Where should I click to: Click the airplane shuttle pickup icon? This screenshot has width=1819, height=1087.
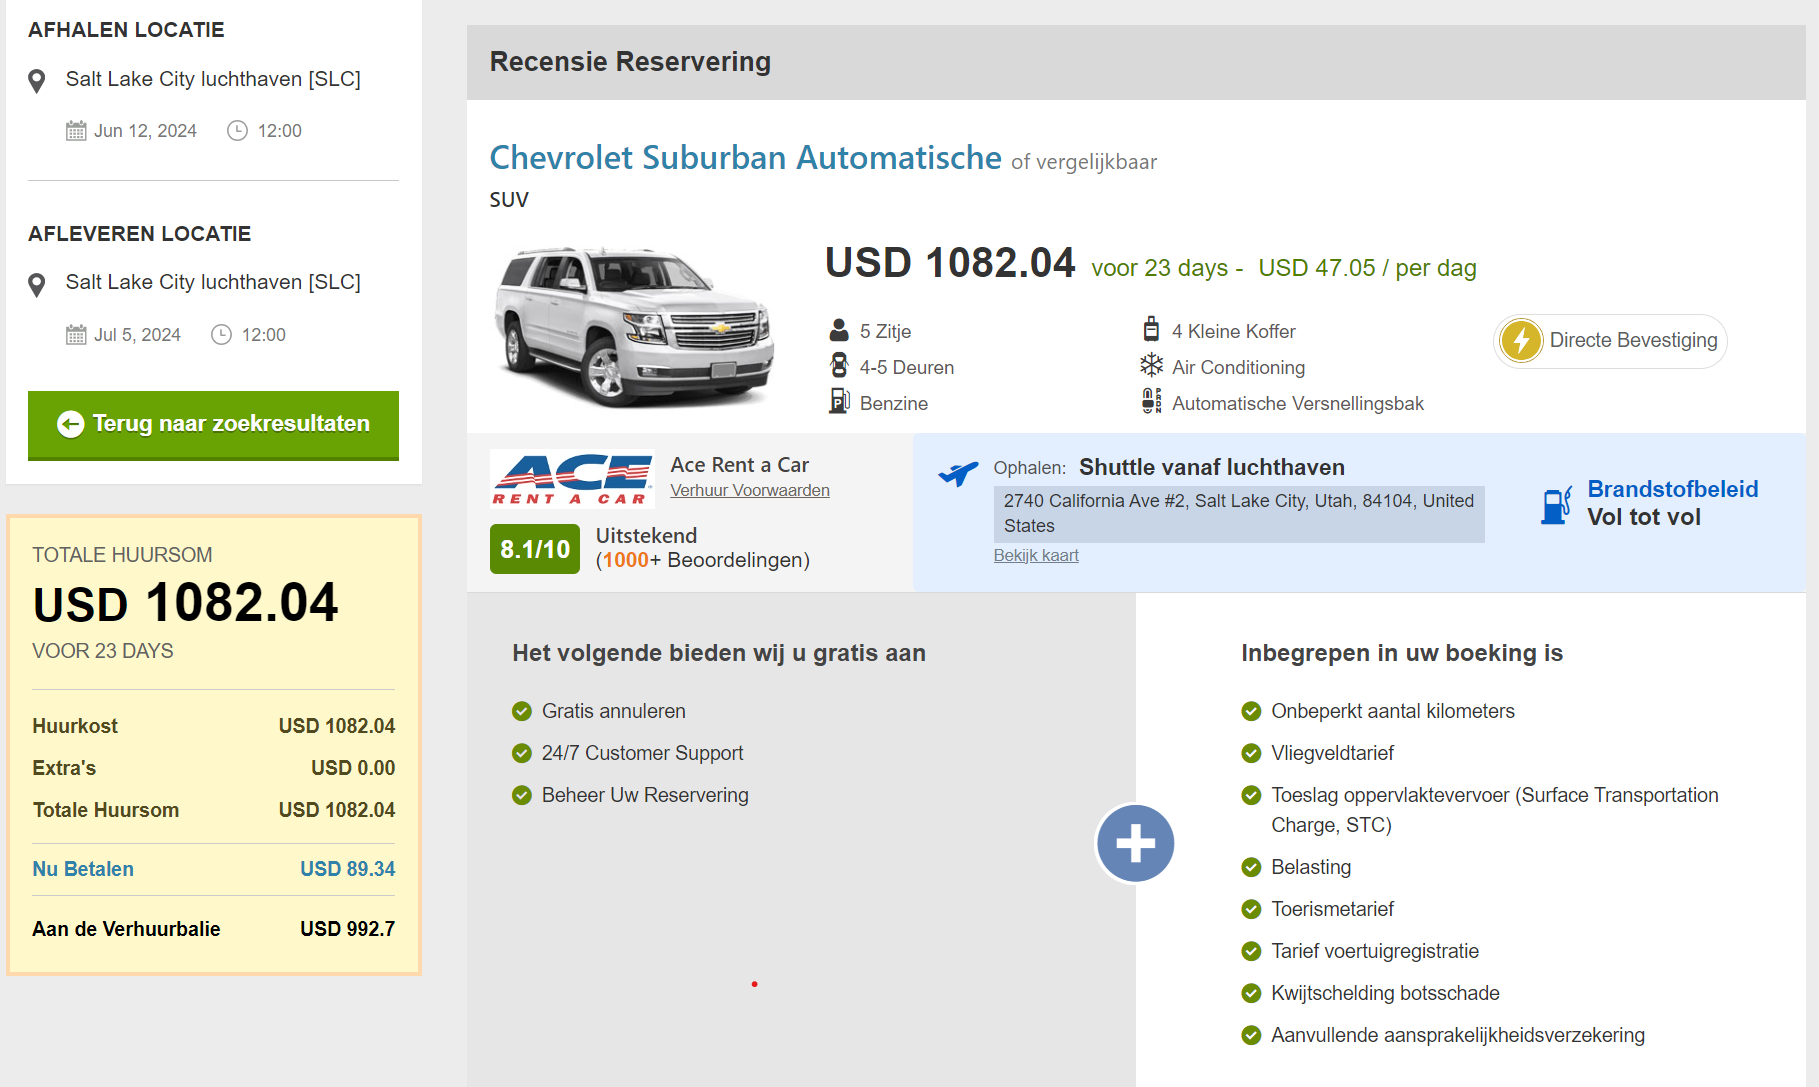tap(958, 473)
